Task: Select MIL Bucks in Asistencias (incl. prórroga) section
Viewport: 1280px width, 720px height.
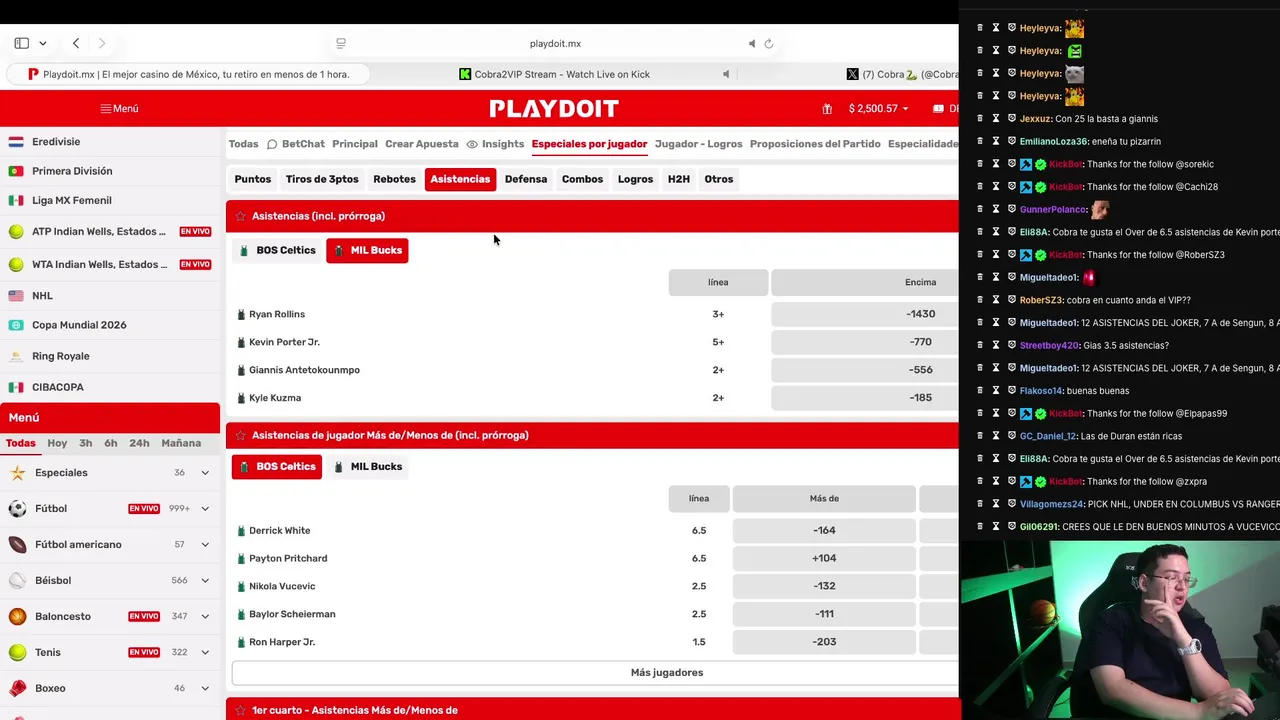Action: pos(367,250)
